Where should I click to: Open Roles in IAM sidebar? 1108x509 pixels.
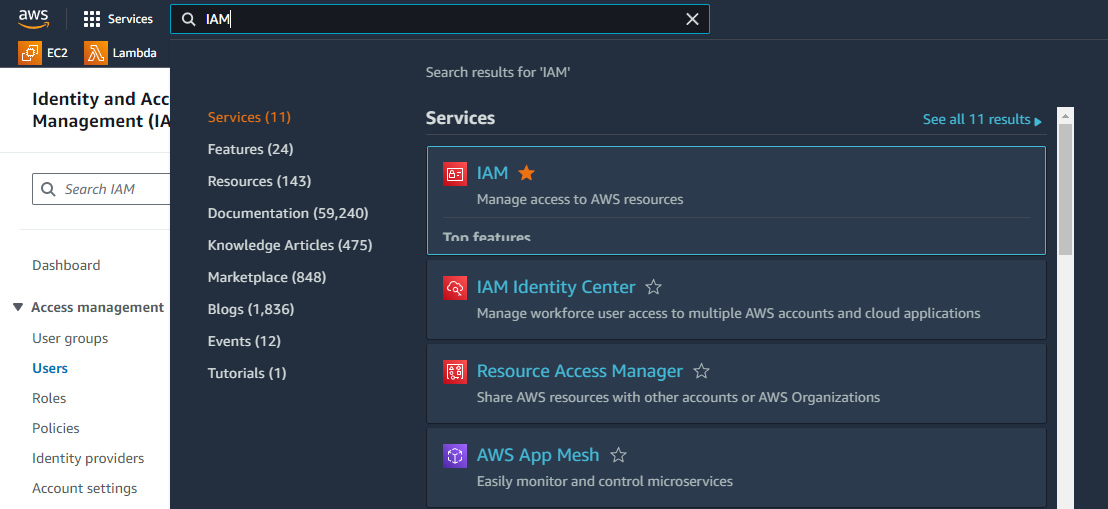coord(49,398)
